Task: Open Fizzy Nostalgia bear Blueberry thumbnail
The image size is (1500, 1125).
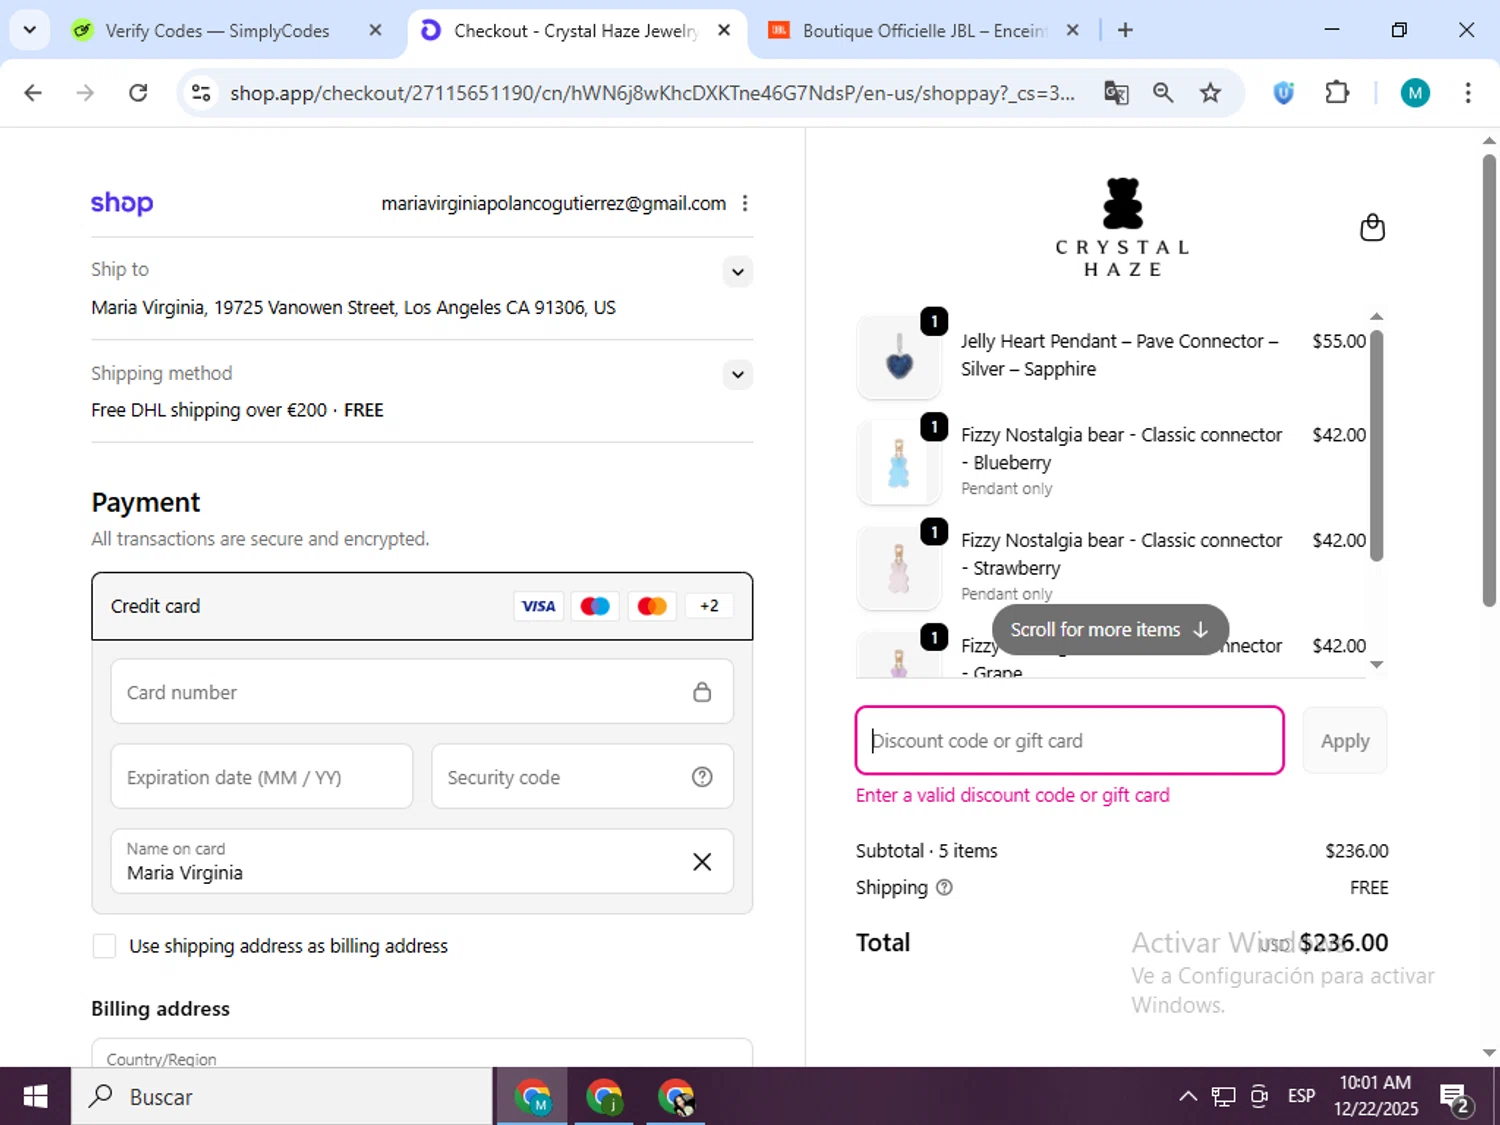Action: click(899, 462)
